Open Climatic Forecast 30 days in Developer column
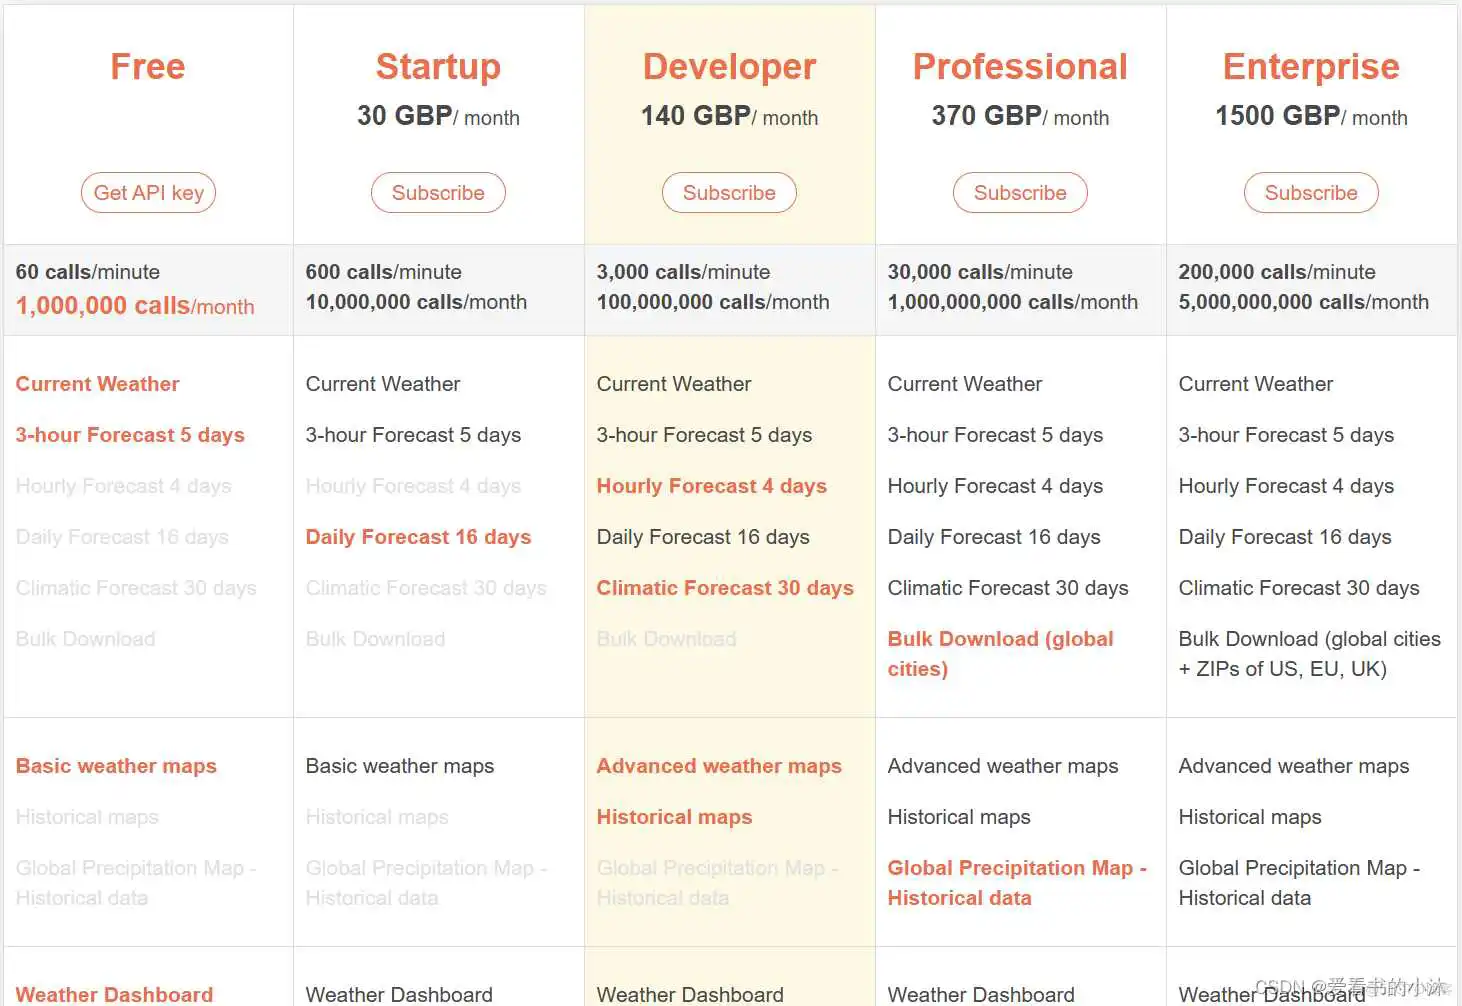The height and width of the screenshot is (1006, 1462). pyautogui.click(x=724, y=588)
